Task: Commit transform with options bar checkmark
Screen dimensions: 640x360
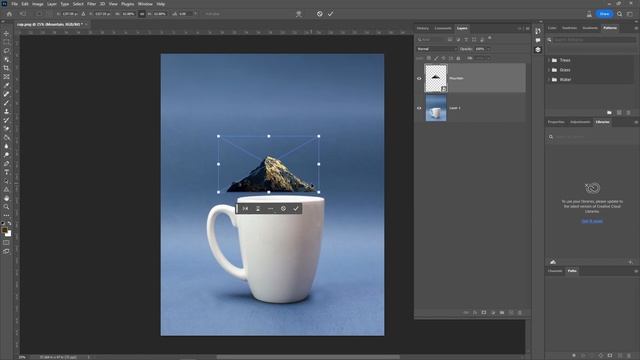Action: pos(331,14)
